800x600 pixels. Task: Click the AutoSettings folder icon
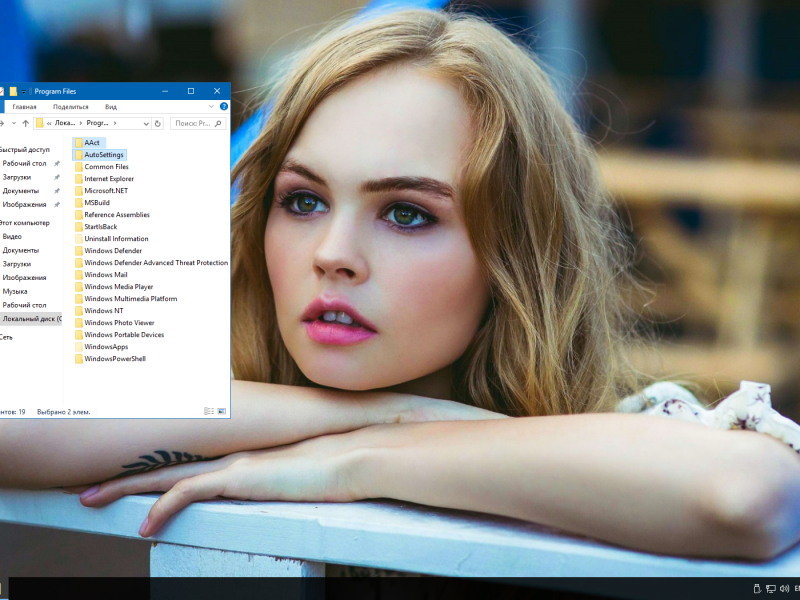point(79,155)
